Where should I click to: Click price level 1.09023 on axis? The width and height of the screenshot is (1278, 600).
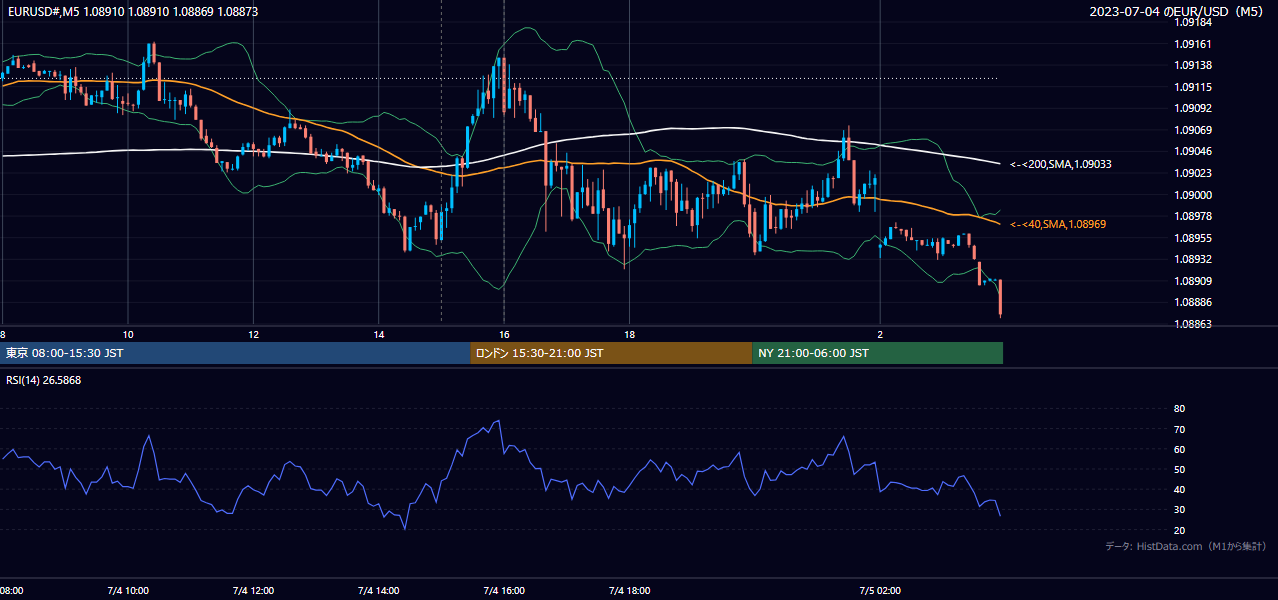[x=1192, y=173]
